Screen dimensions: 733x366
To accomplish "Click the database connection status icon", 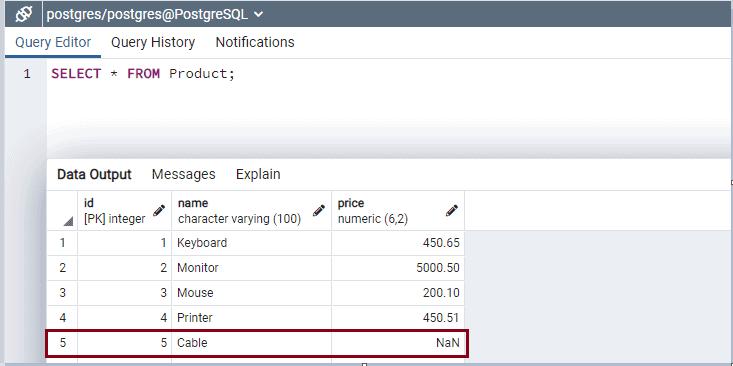I will tap(24, 14).
